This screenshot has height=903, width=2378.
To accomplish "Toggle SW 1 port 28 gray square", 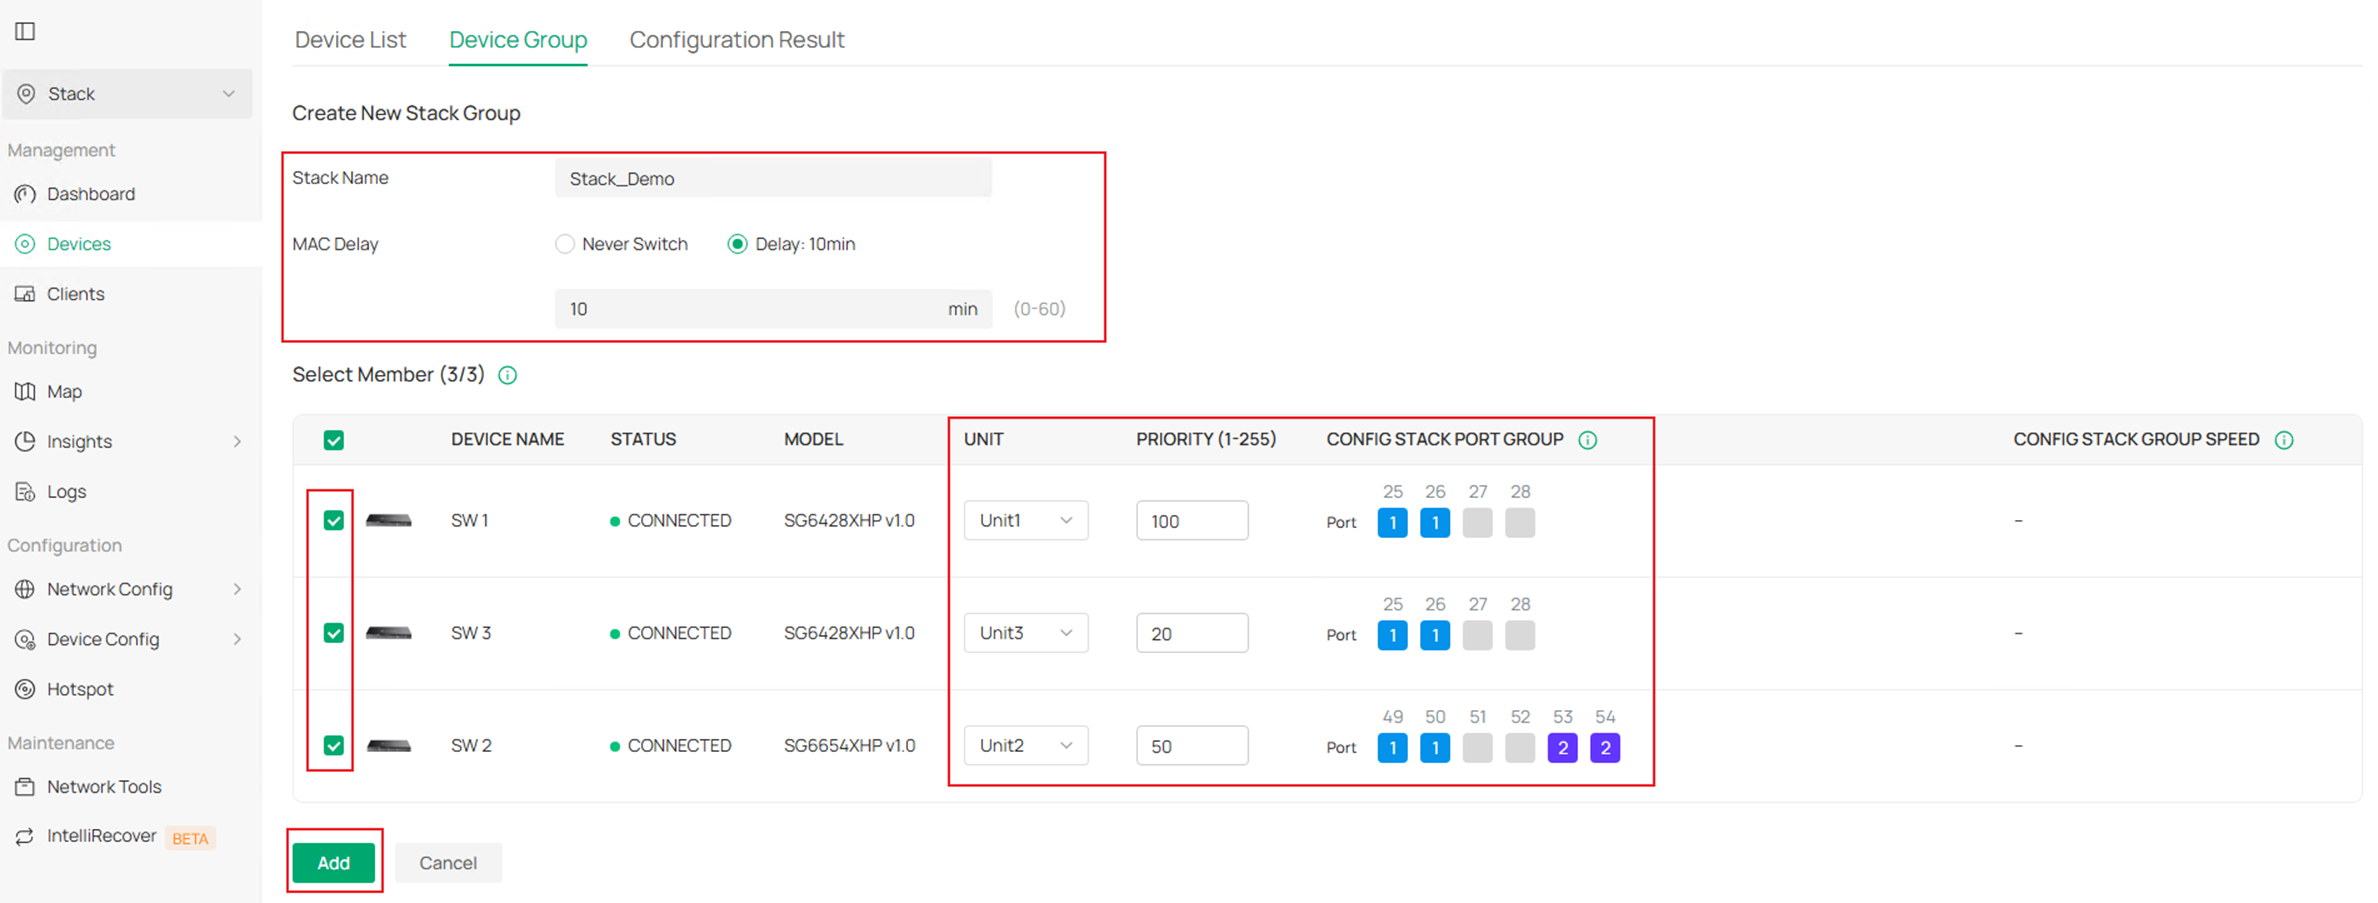I will click(1520, 523).
